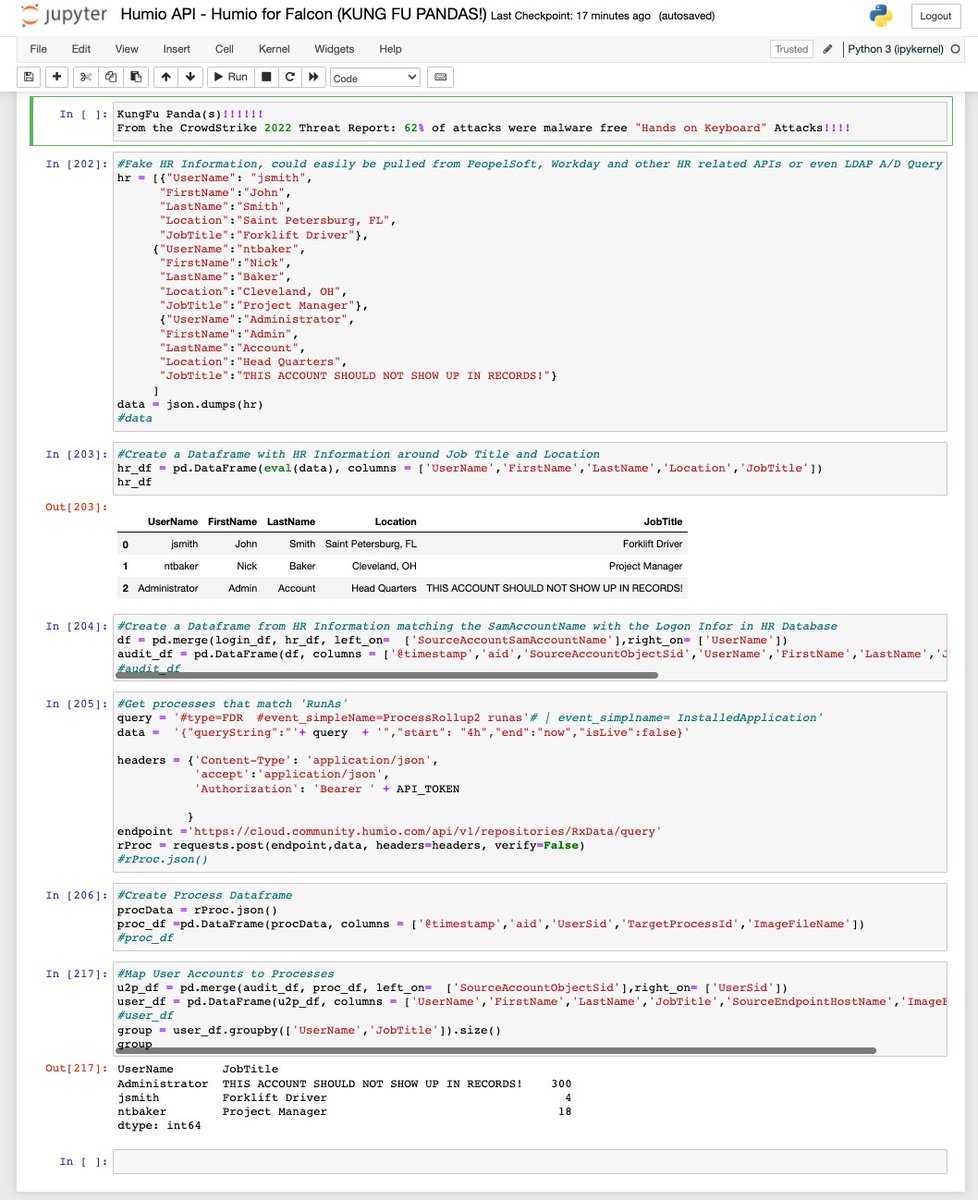The image size is (978, 1200).
Task: Click the jsmith cell in the table
Action: click(x=184, y=544)
